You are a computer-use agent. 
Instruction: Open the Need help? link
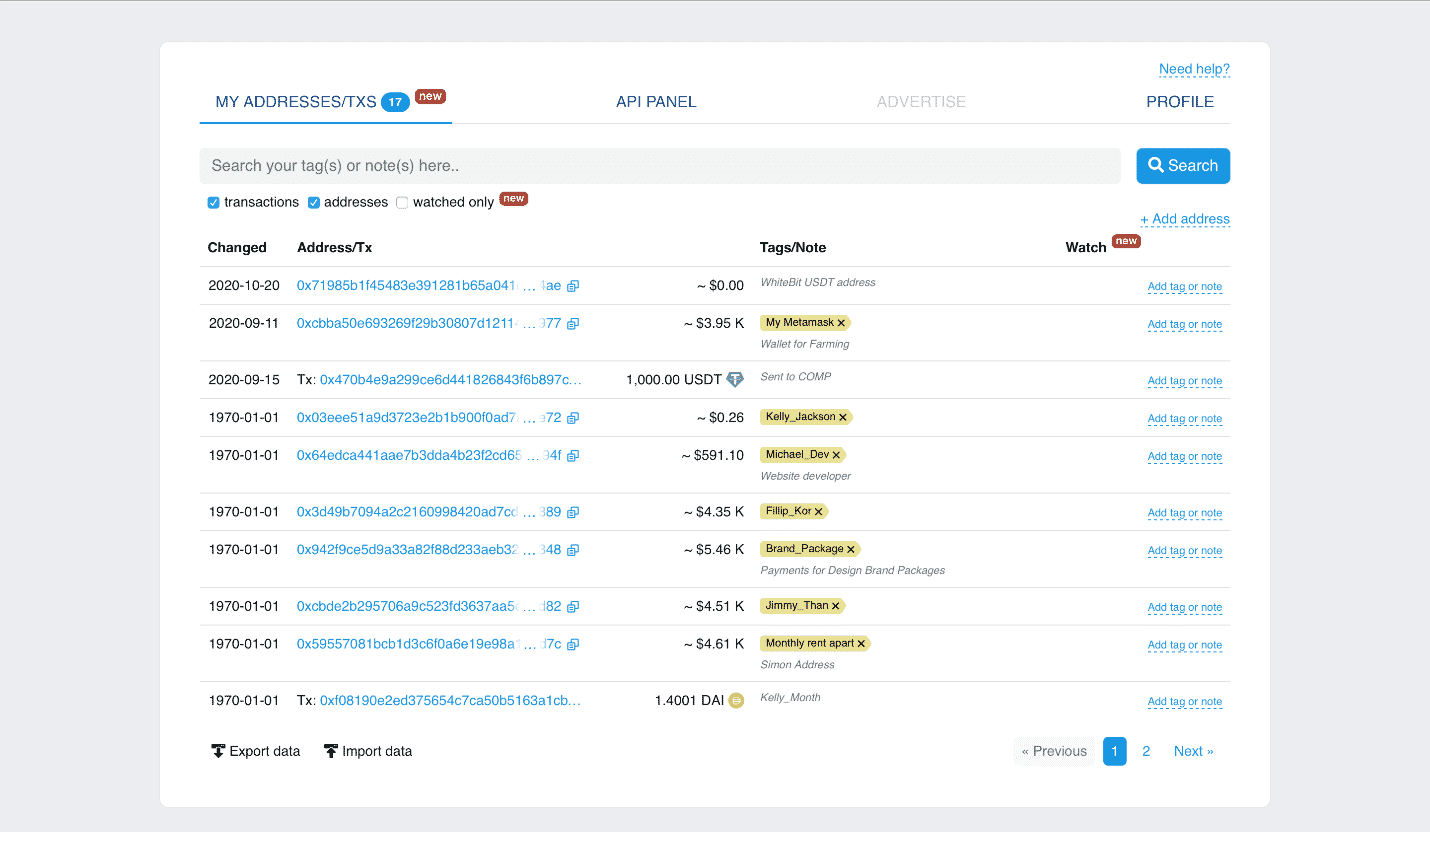[x=1194, y=69]
